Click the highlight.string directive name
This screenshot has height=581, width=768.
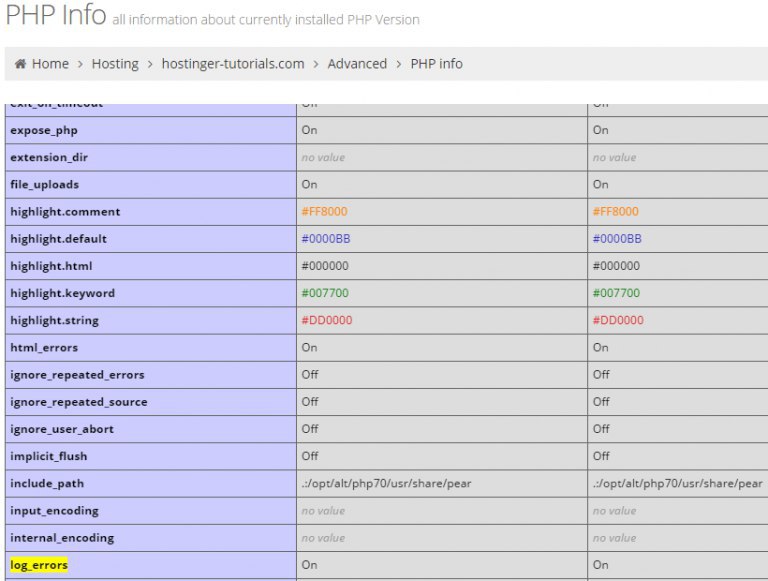click(54, 320)
